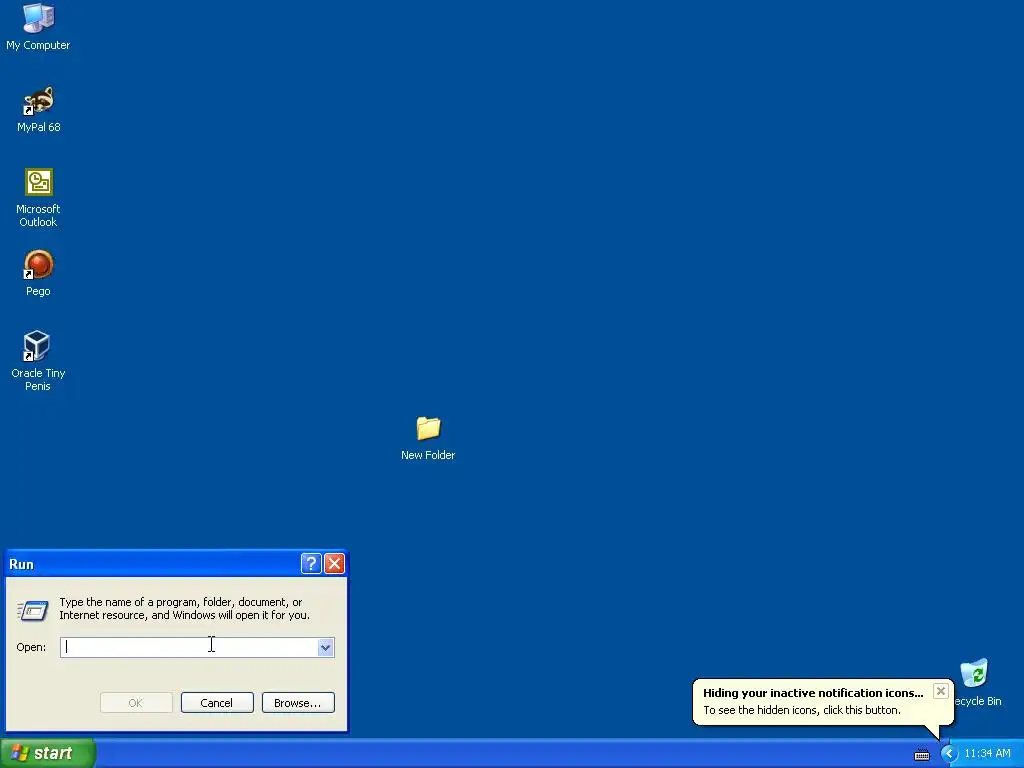
Task: Click the Open text field in Run
Action: click(189, 647)
